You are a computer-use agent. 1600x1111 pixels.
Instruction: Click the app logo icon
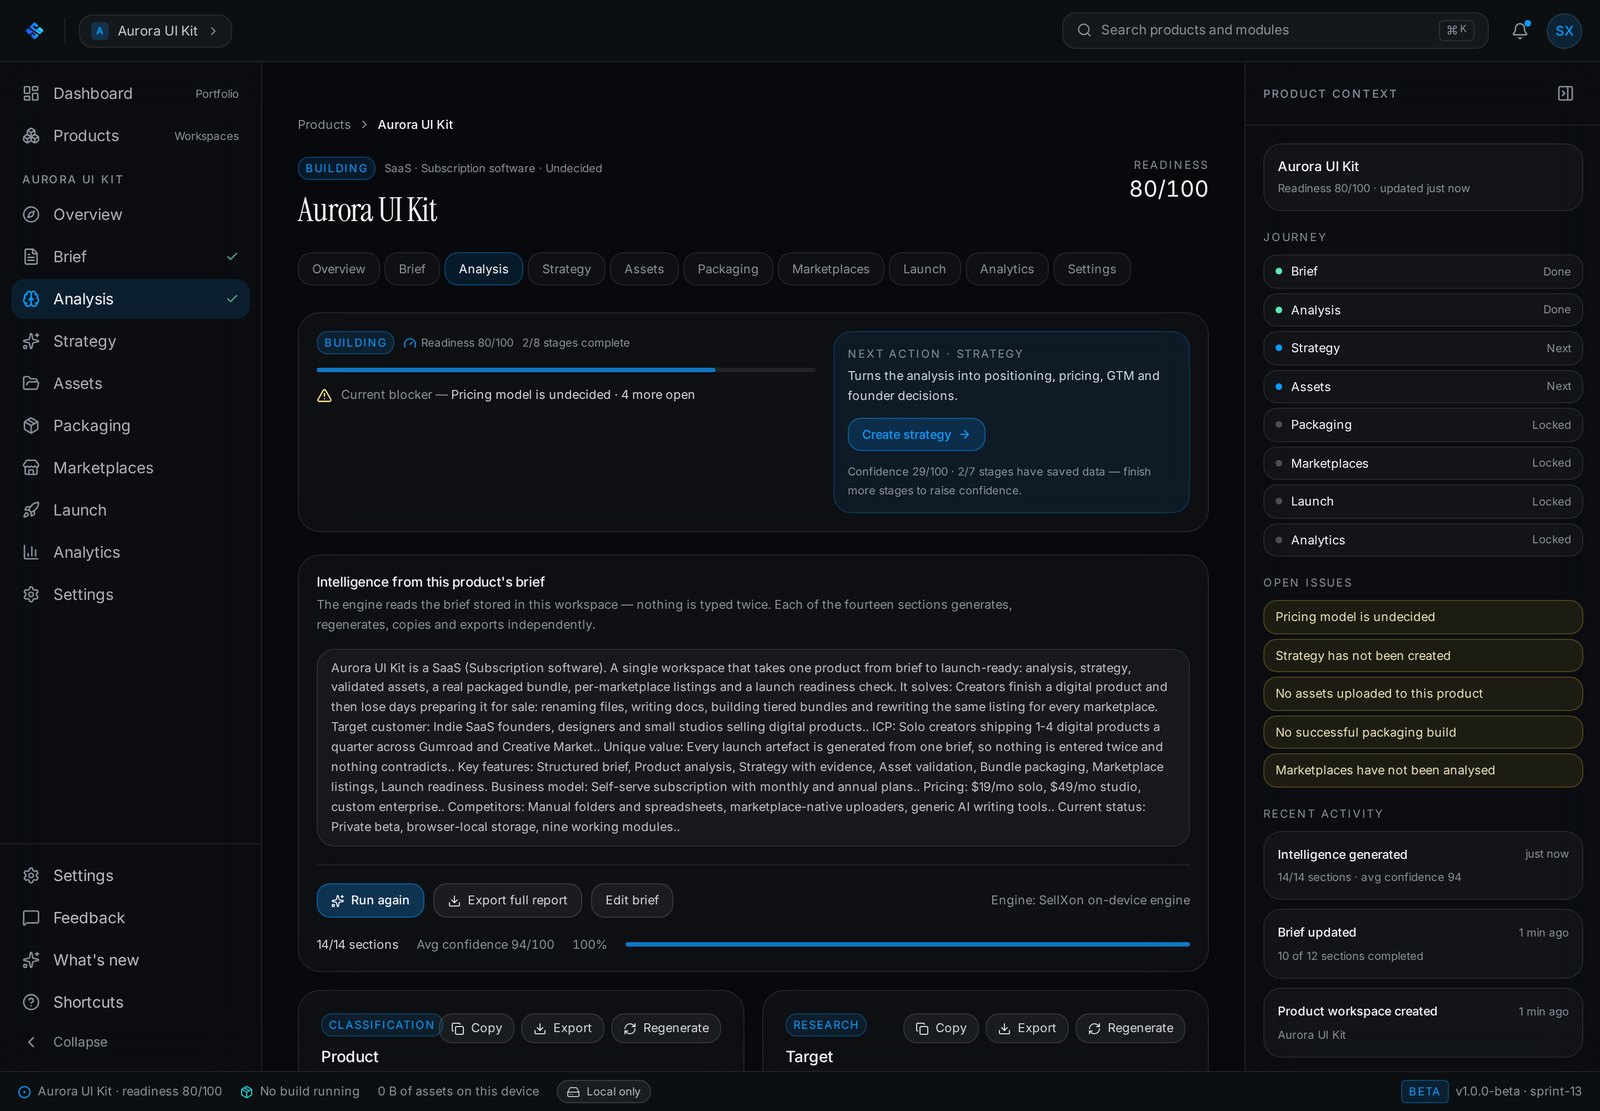point(34,30)
